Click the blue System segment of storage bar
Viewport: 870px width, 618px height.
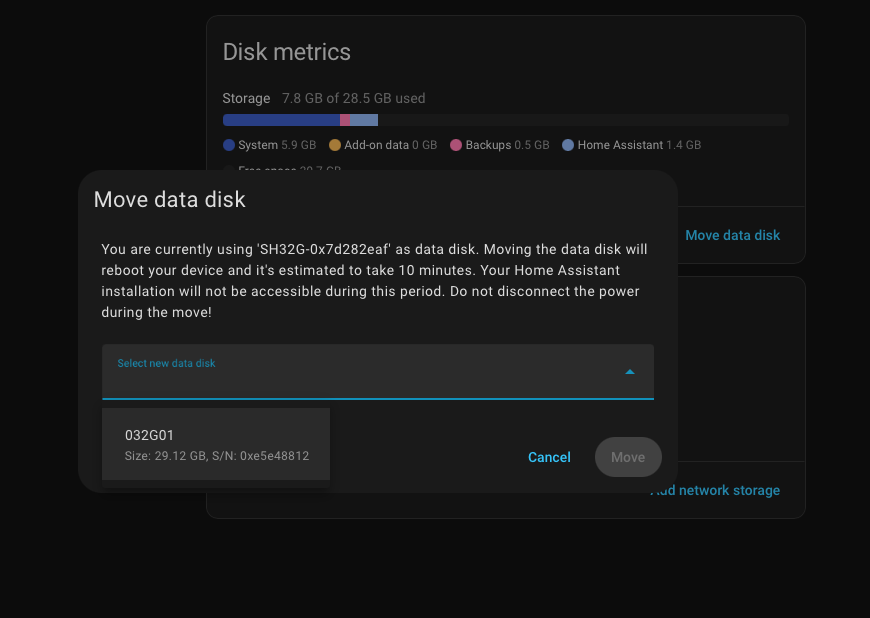point(281,120)
